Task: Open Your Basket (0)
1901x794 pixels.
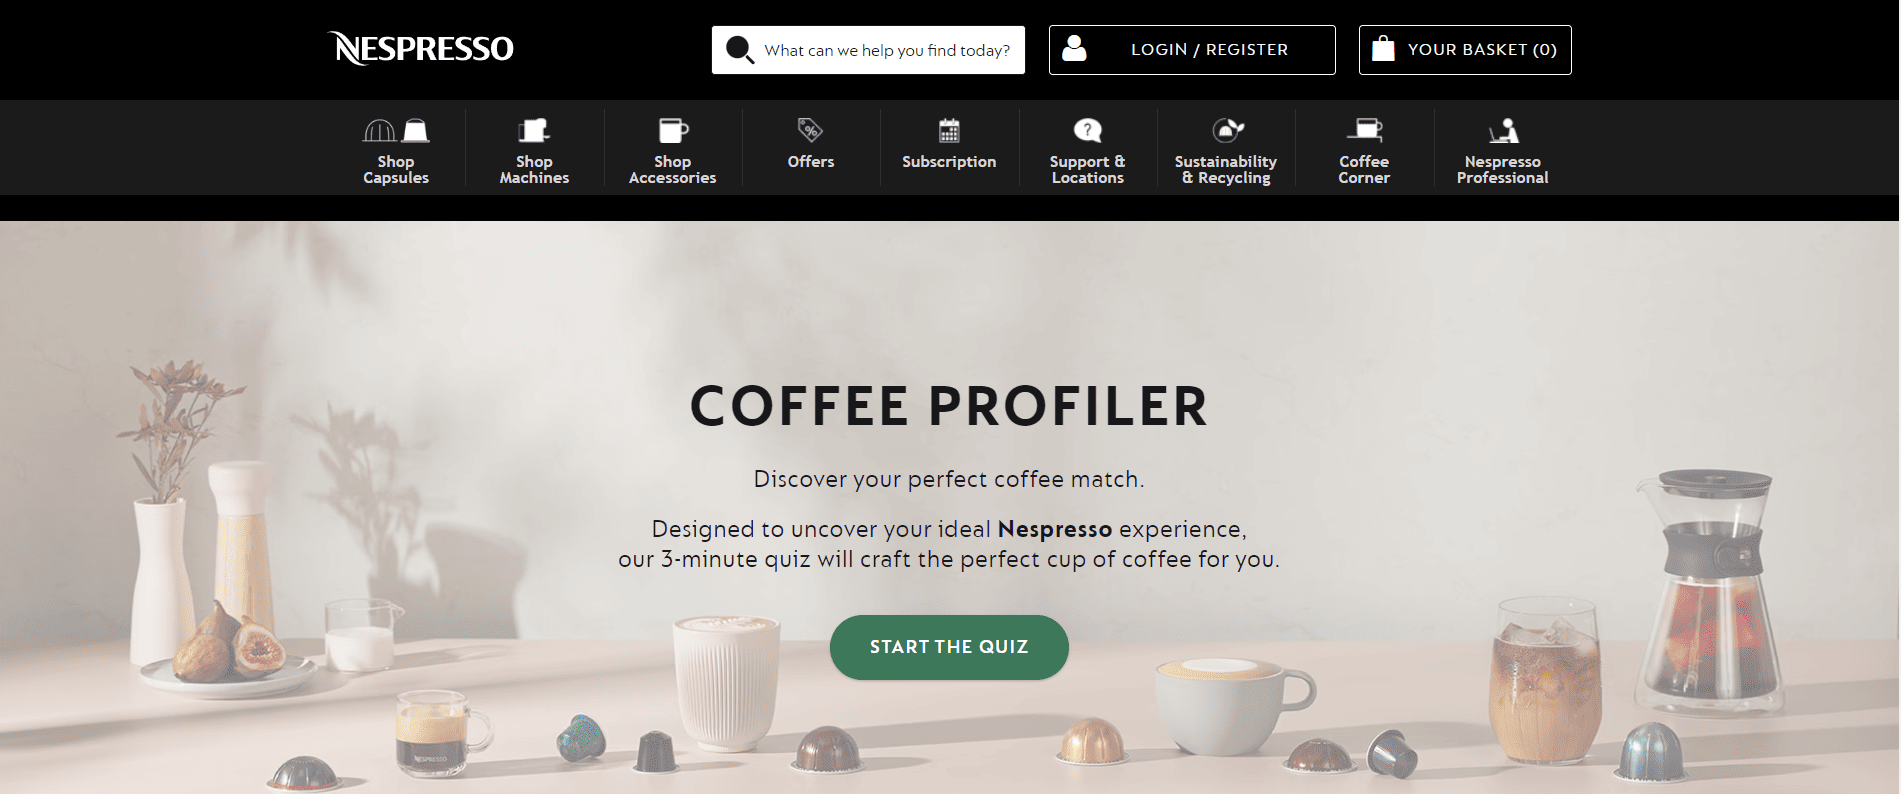Action: coord(1465,50)
